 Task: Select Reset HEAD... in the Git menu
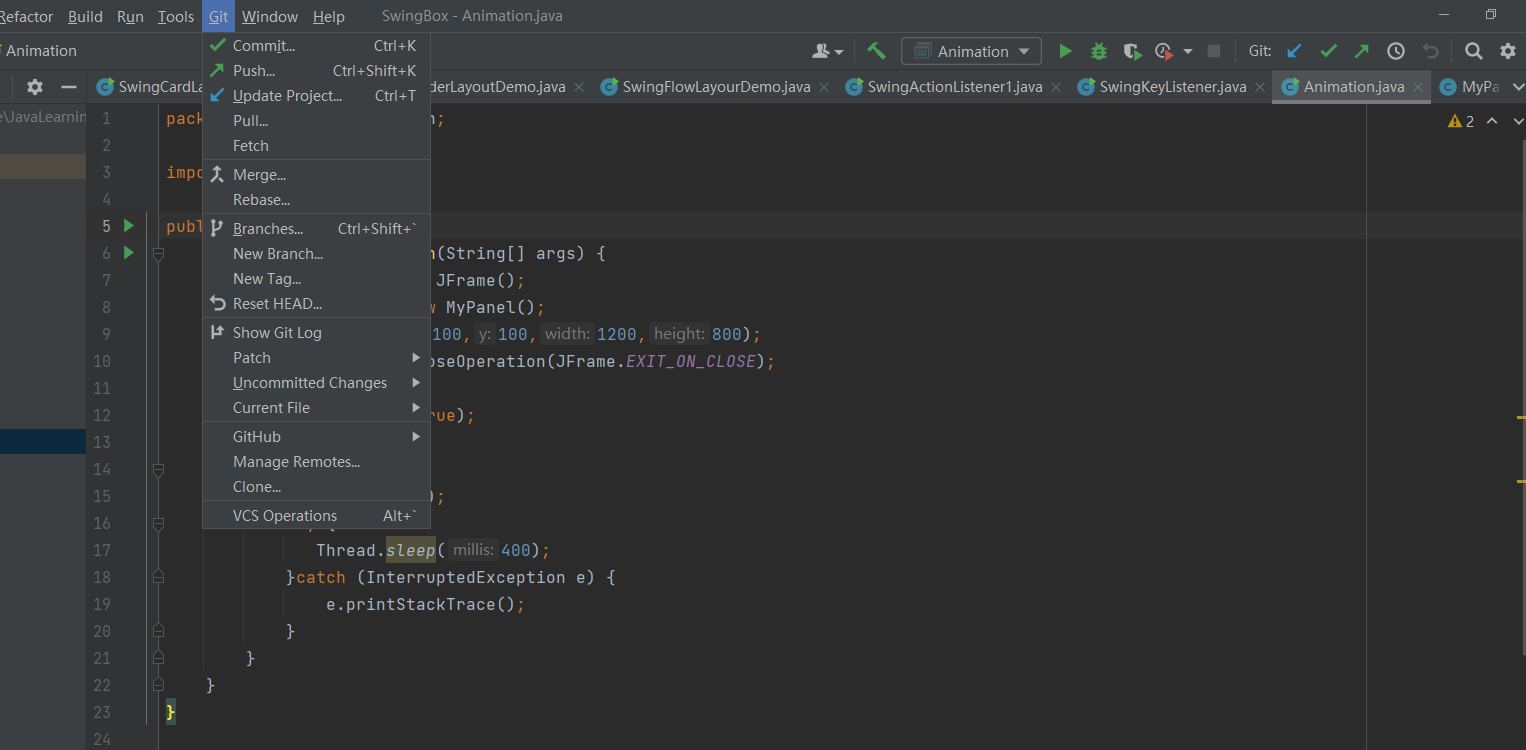click(316, 304)
